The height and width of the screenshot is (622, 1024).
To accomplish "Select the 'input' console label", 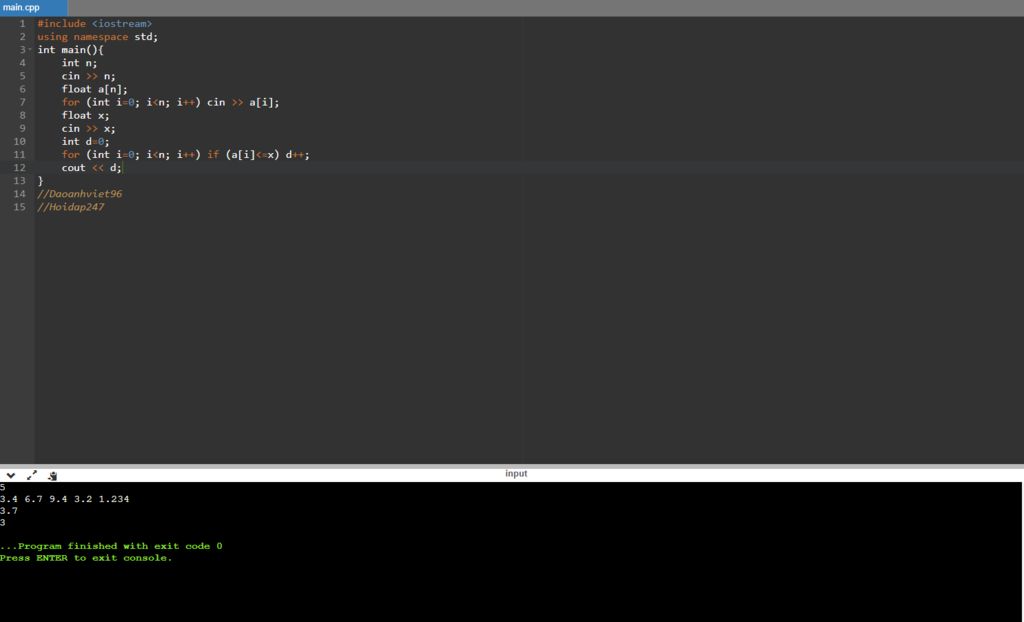I will 516,474.
